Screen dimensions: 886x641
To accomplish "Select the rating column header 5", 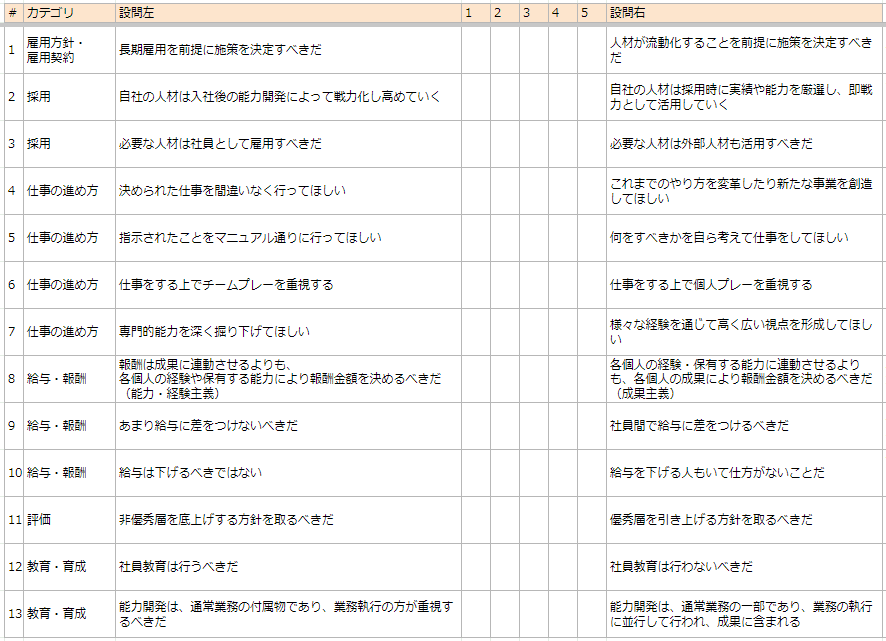I will point(592,13).
